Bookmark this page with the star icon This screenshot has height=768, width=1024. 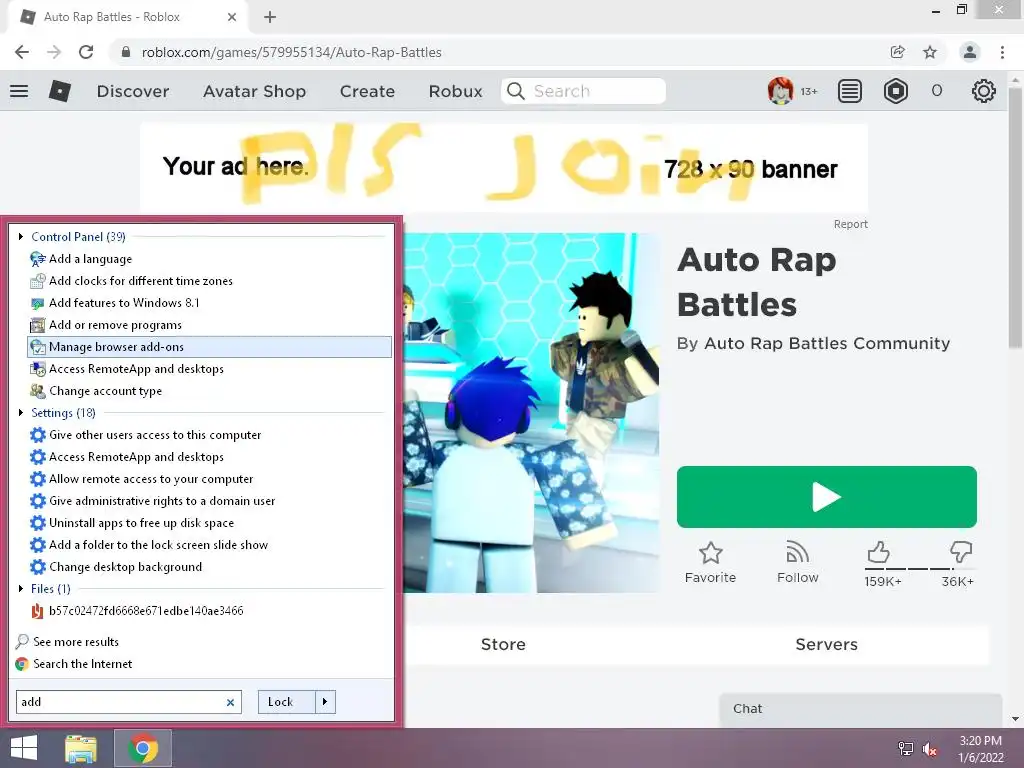[930, 52]
